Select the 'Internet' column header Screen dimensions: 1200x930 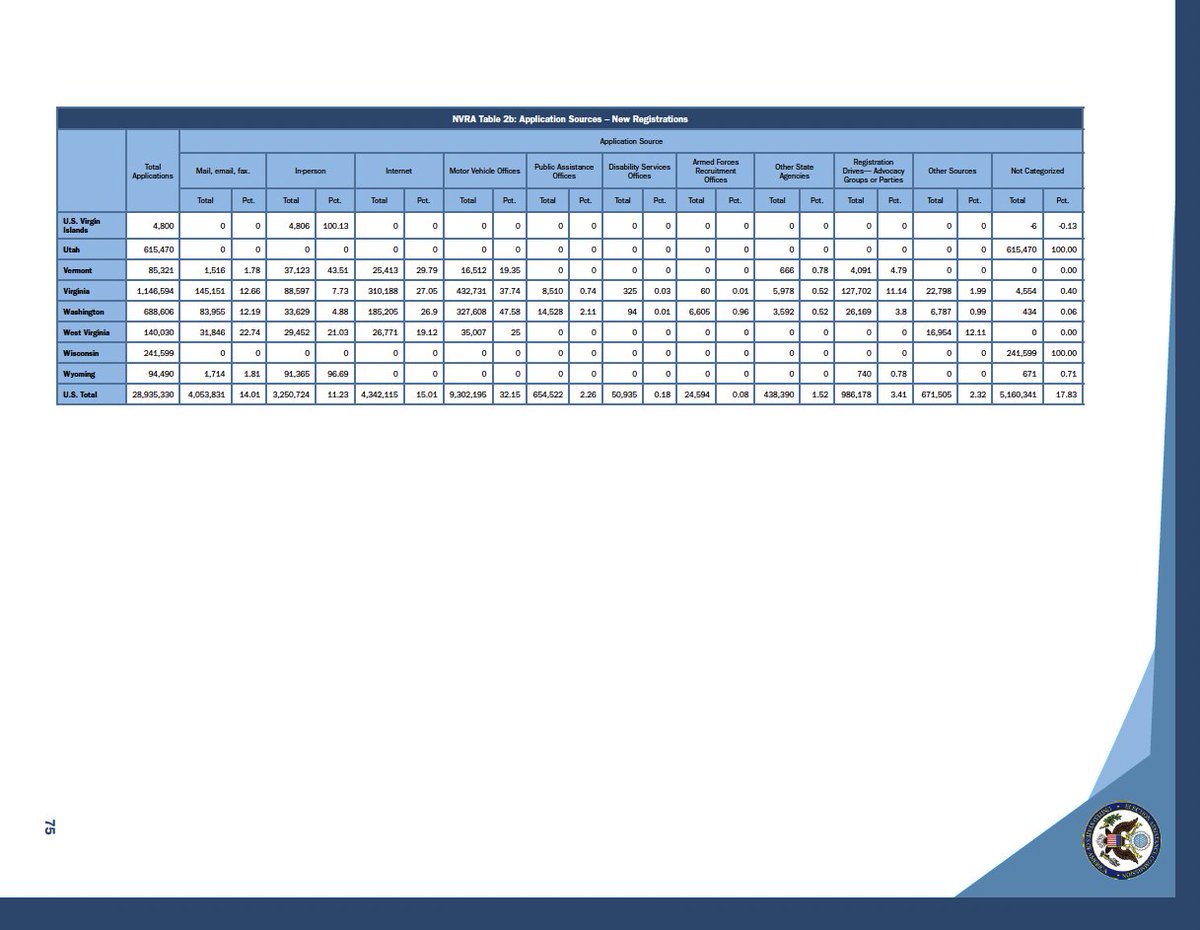[x=397, y=171]
